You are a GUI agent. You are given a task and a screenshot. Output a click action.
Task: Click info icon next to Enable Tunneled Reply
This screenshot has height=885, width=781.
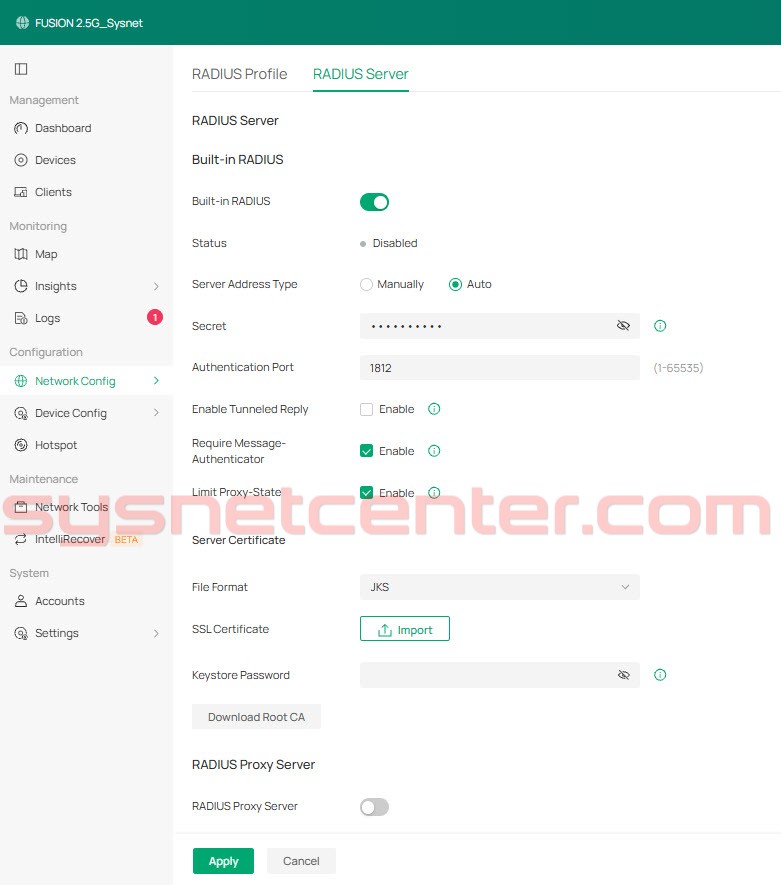(434, 409)
